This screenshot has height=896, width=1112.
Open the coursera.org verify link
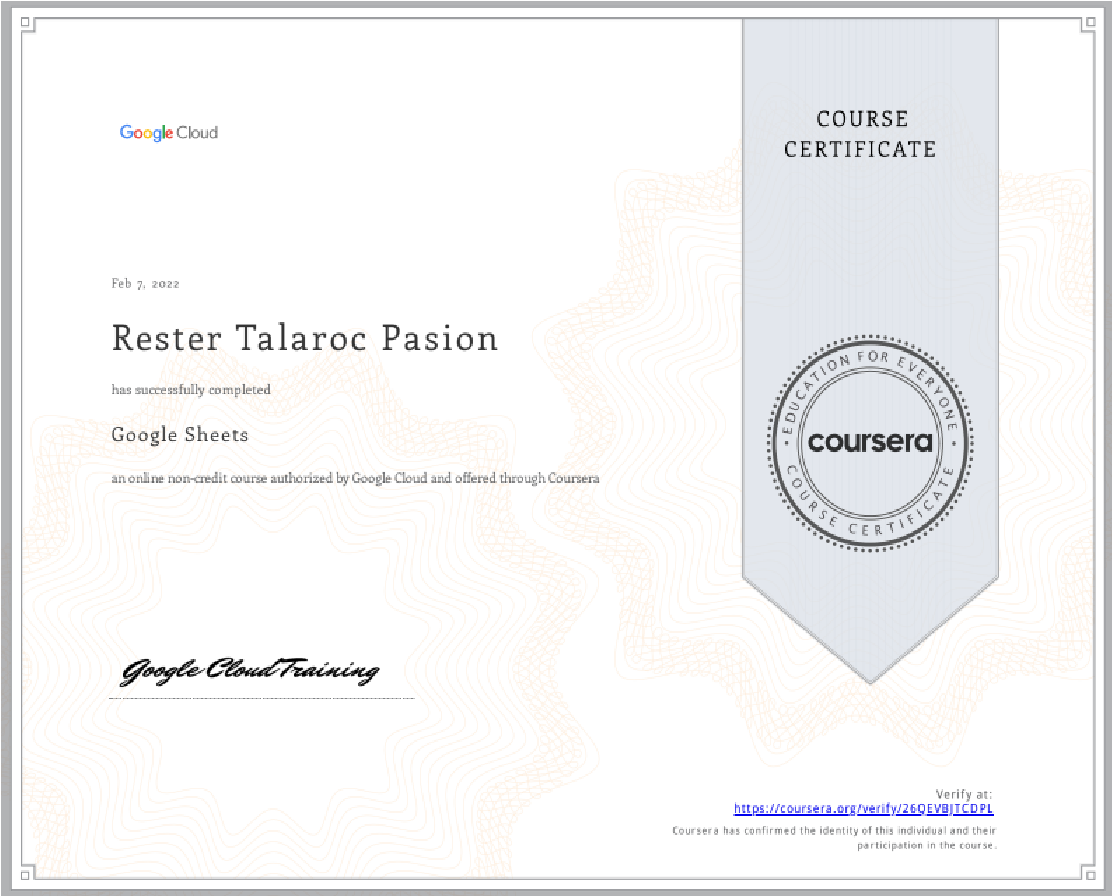tap(863, 809)
